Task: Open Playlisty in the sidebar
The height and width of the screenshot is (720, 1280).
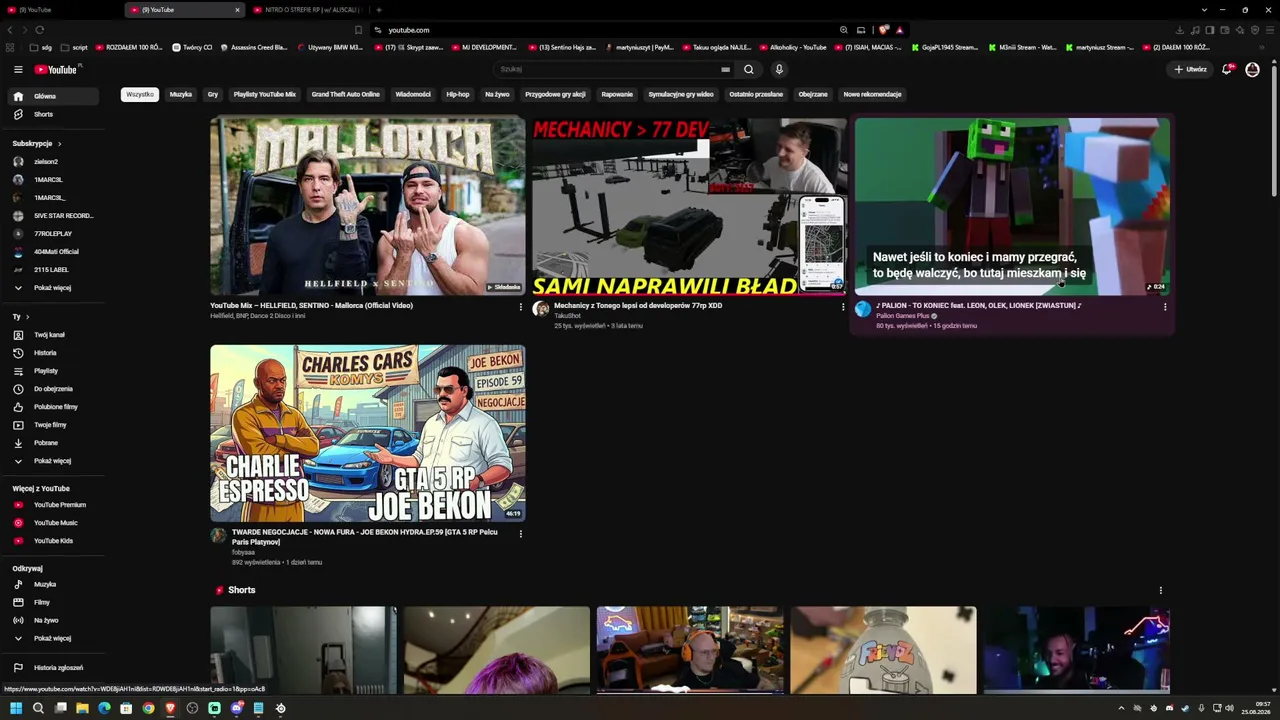Action: pyautogui.click(x=55, y=371)
